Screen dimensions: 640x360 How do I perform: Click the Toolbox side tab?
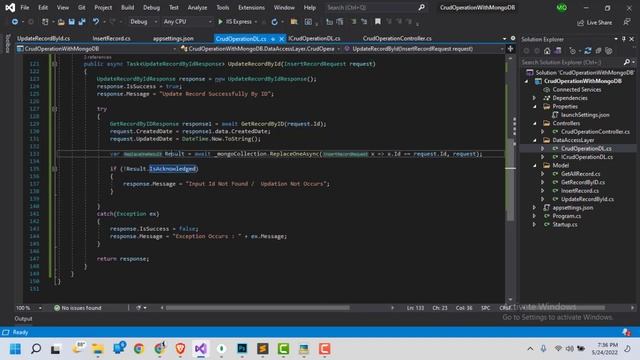(x=7, y=43)
